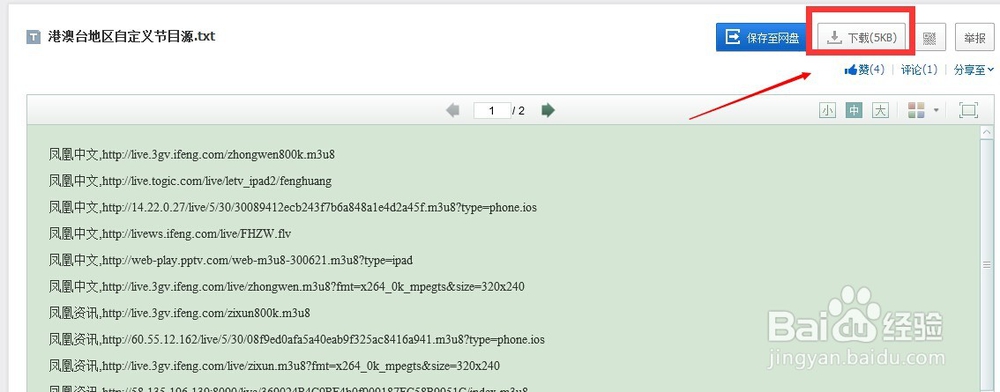1000x392 pixels.
Task: Click the scrollbar up arrow
Action: point(987,132)
